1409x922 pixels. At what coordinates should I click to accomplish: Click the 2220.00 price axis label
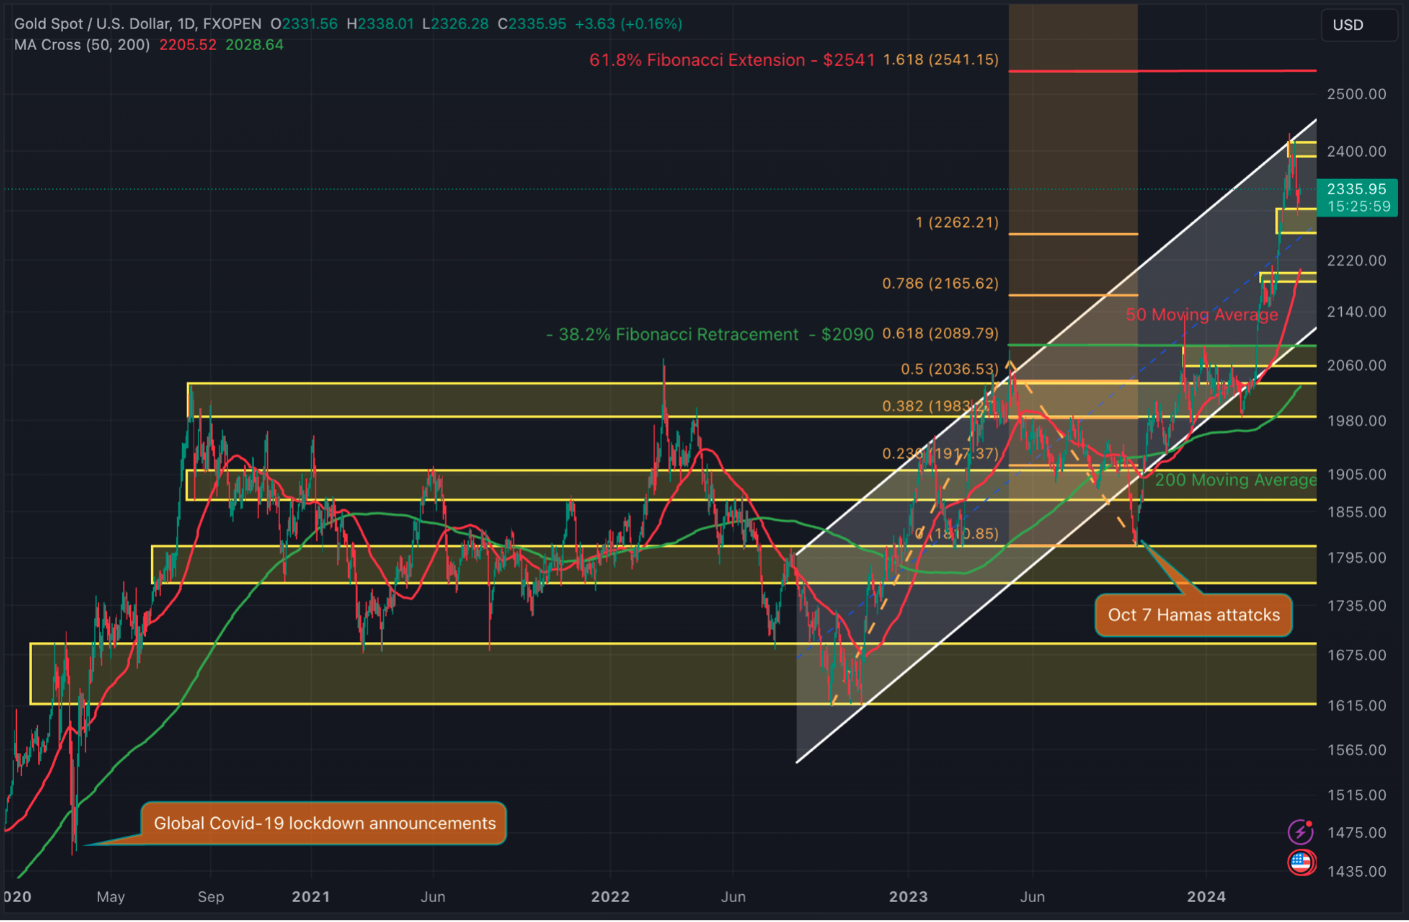tap(1357, 261)
